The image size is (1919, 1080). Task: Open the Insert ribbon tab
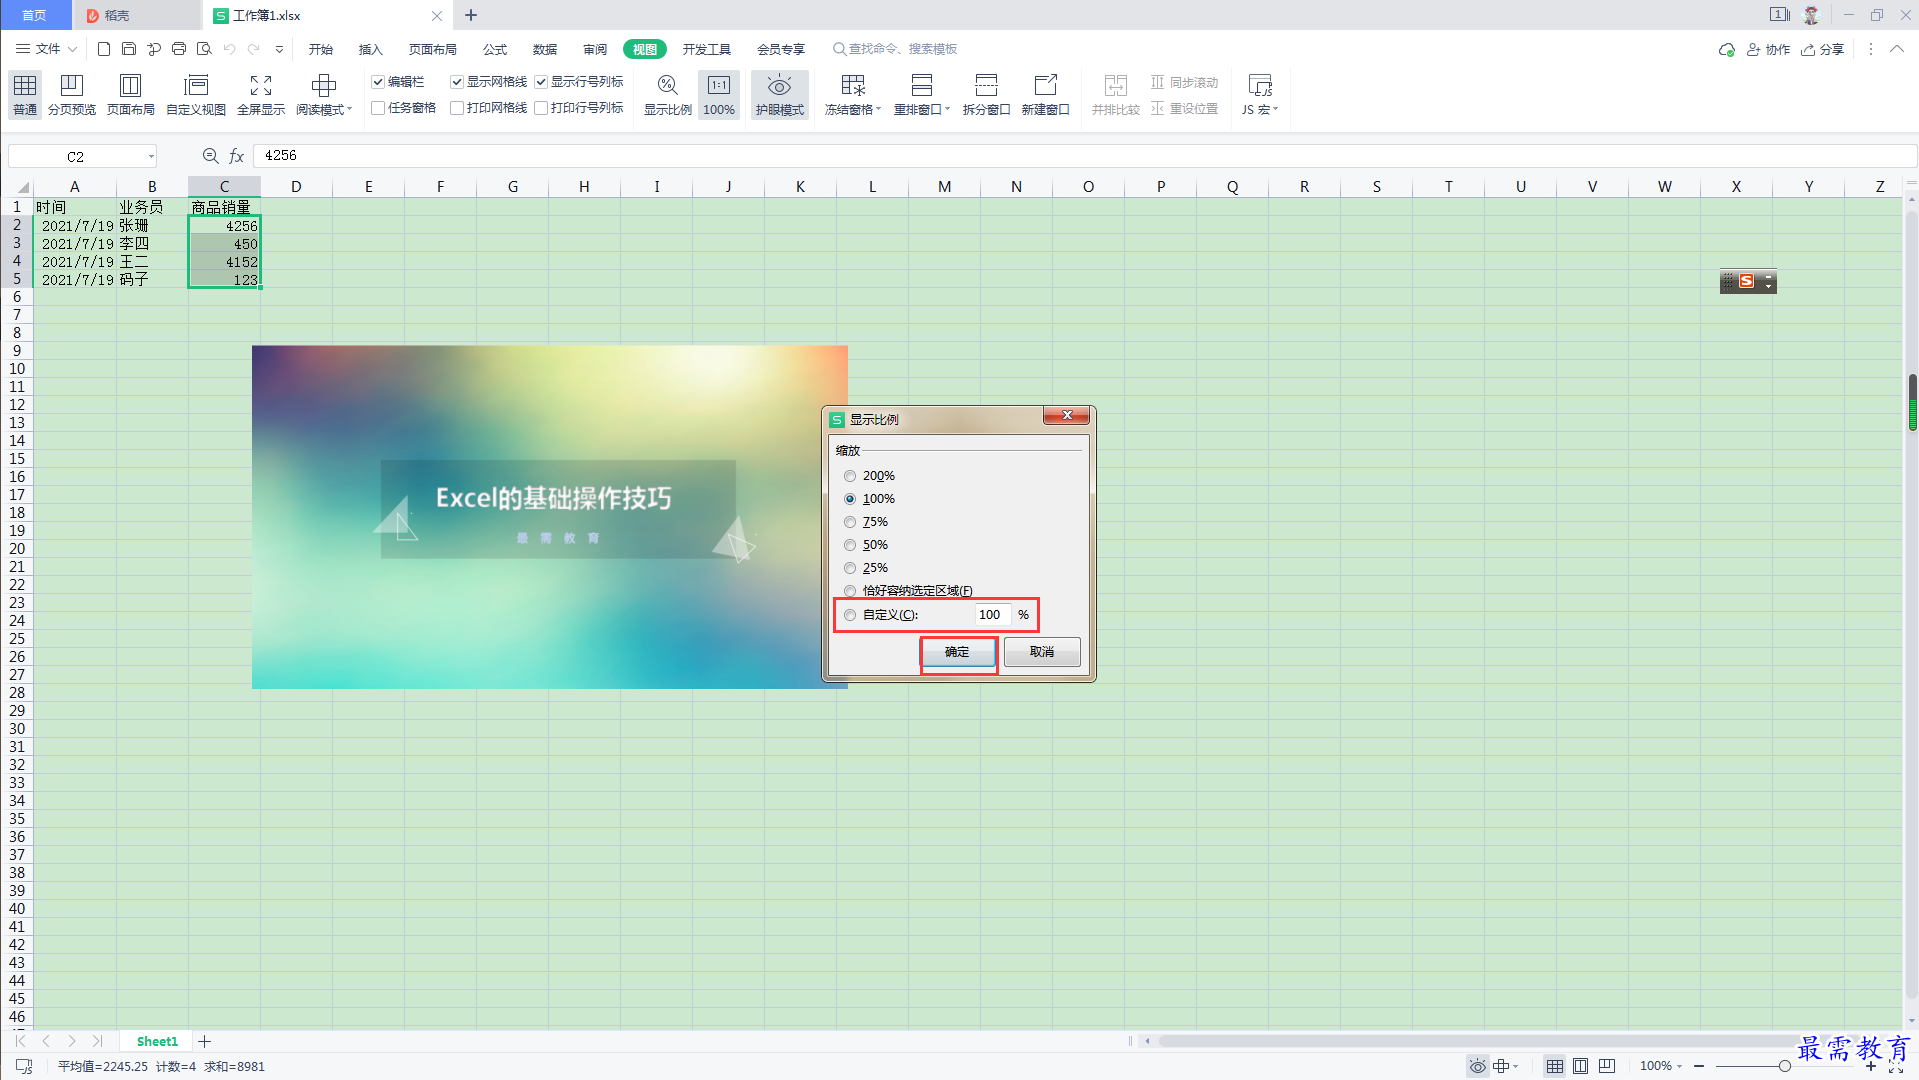tap(371, 49)
